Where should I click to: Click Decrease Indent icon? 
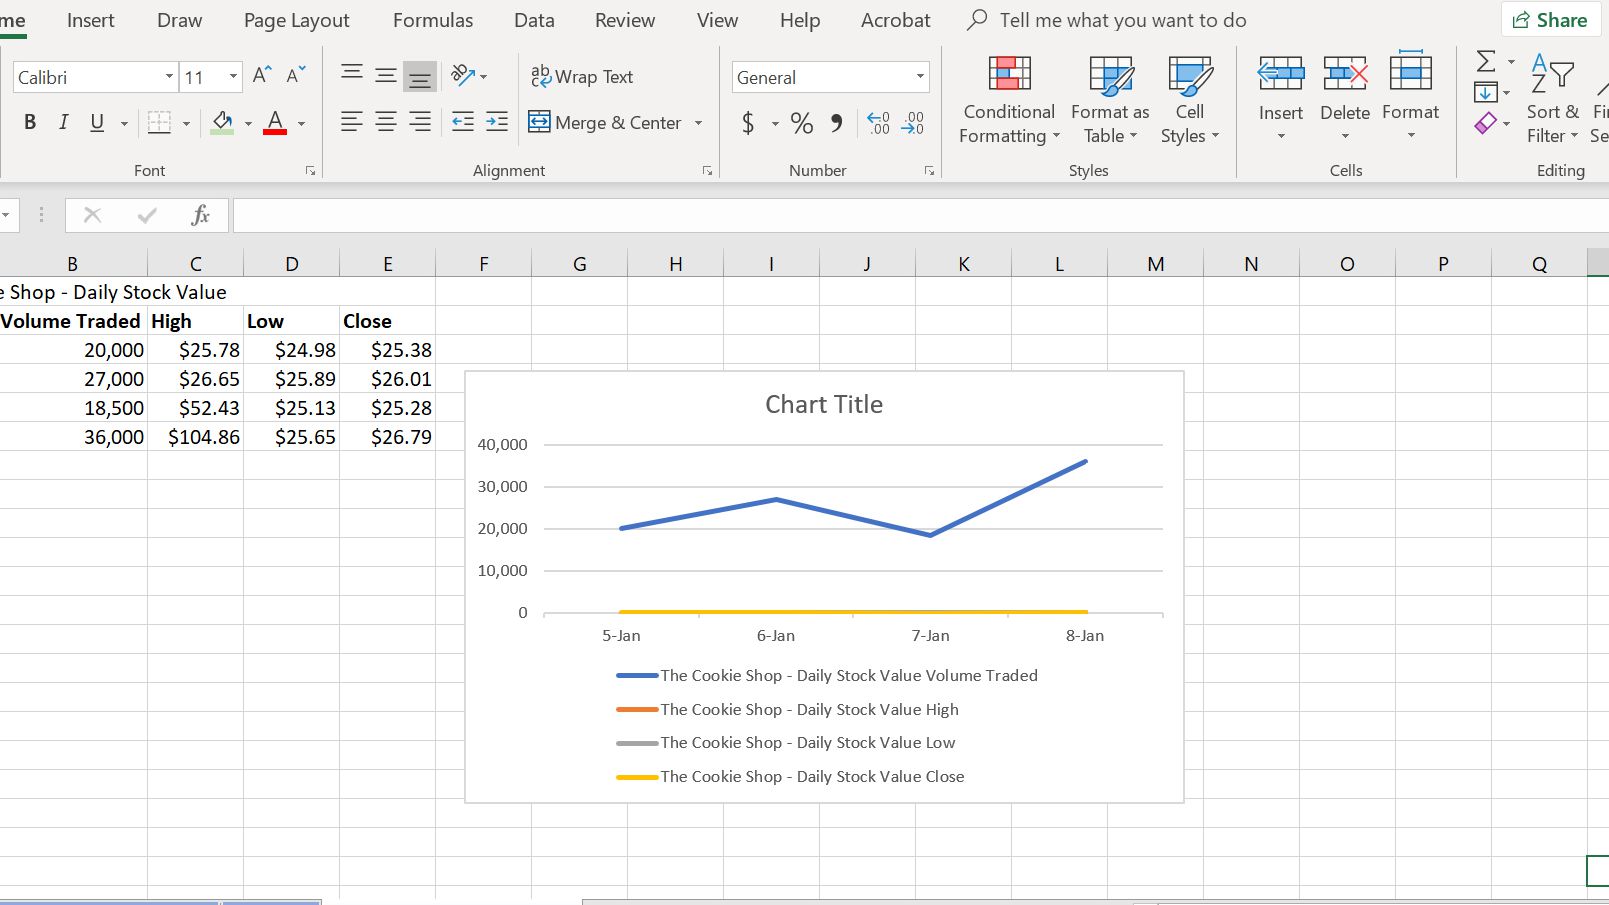tap(463, 122)
